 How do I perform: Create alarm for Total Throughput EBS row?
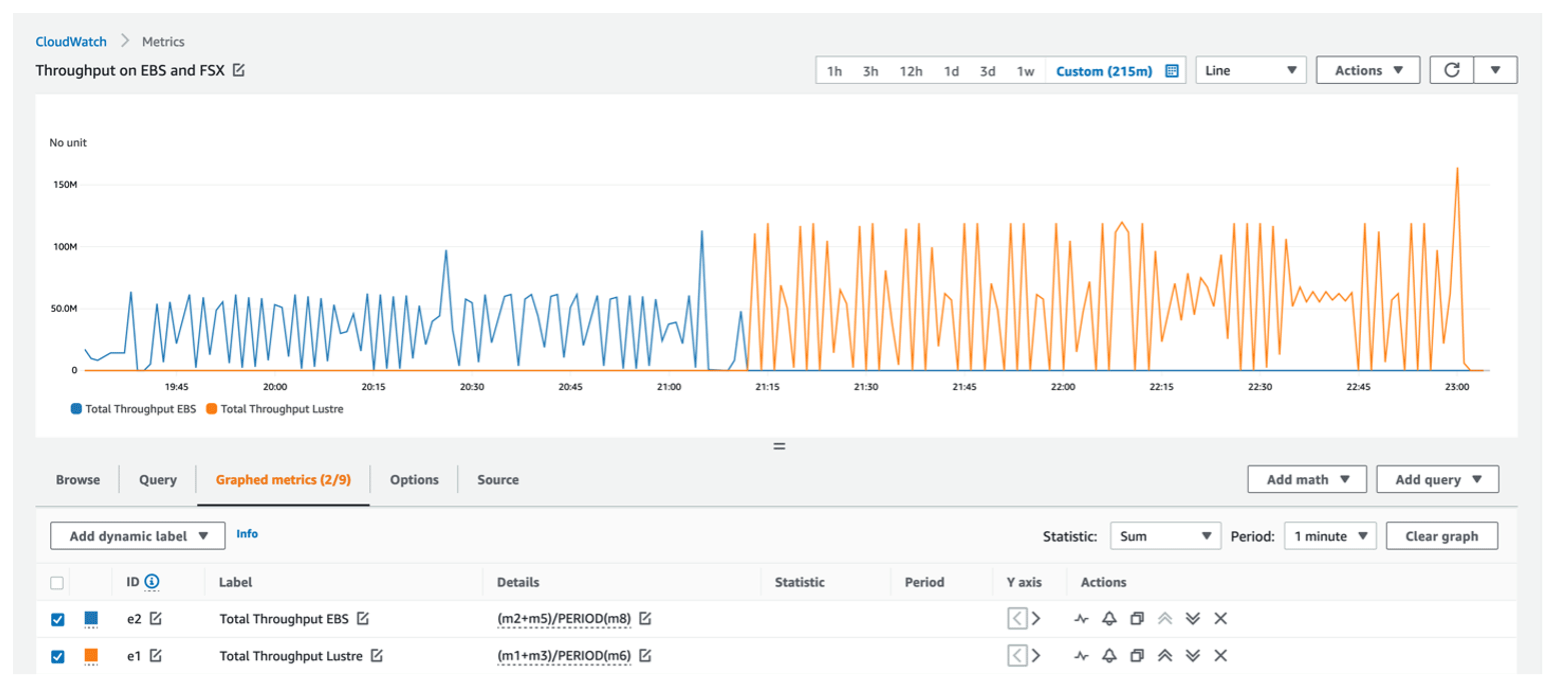pyautogui.click(x=1108, y=619)
